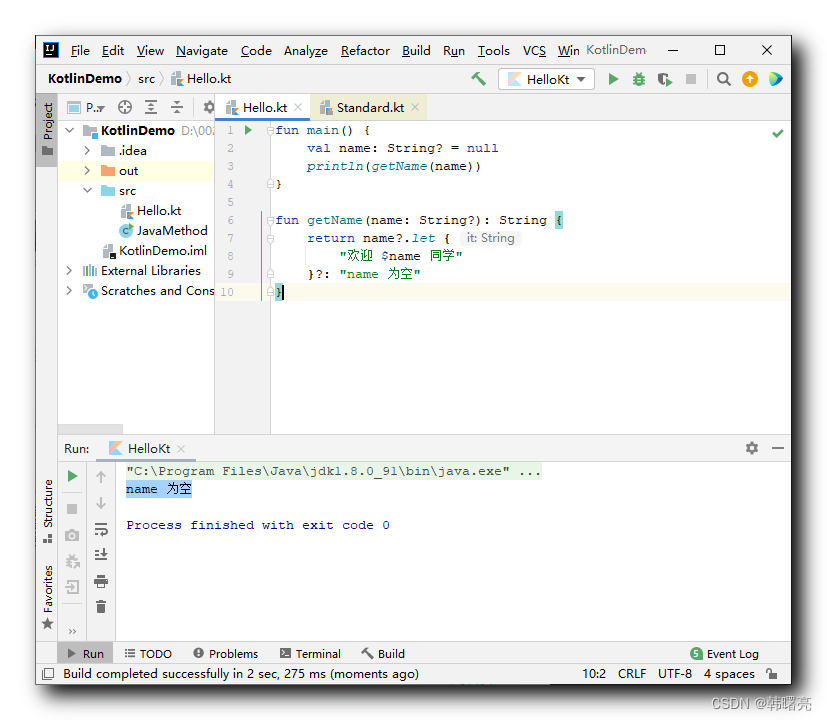The image size is (827, 720).
Task: Click Expand All in Project panel
Action: click(x=151, y=108)
